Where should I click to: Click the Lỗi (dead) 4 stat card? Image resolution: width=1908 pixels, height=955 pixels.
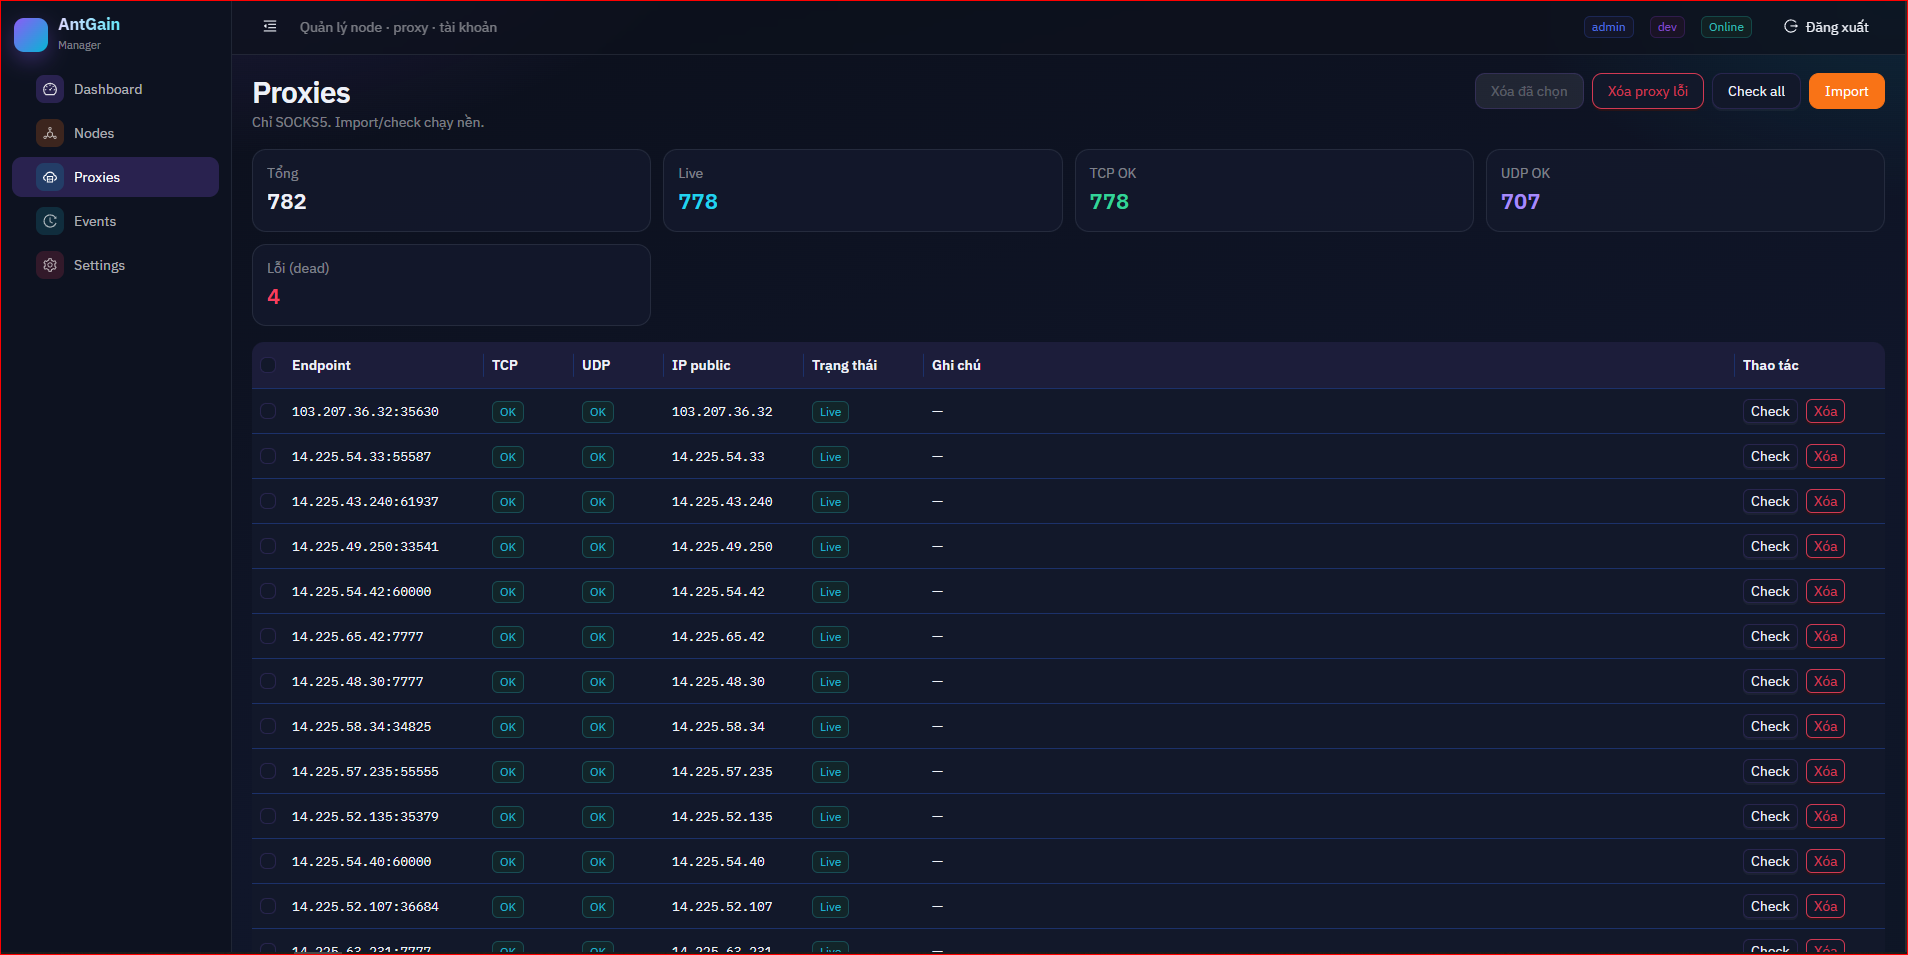click(x=451, y=285)
